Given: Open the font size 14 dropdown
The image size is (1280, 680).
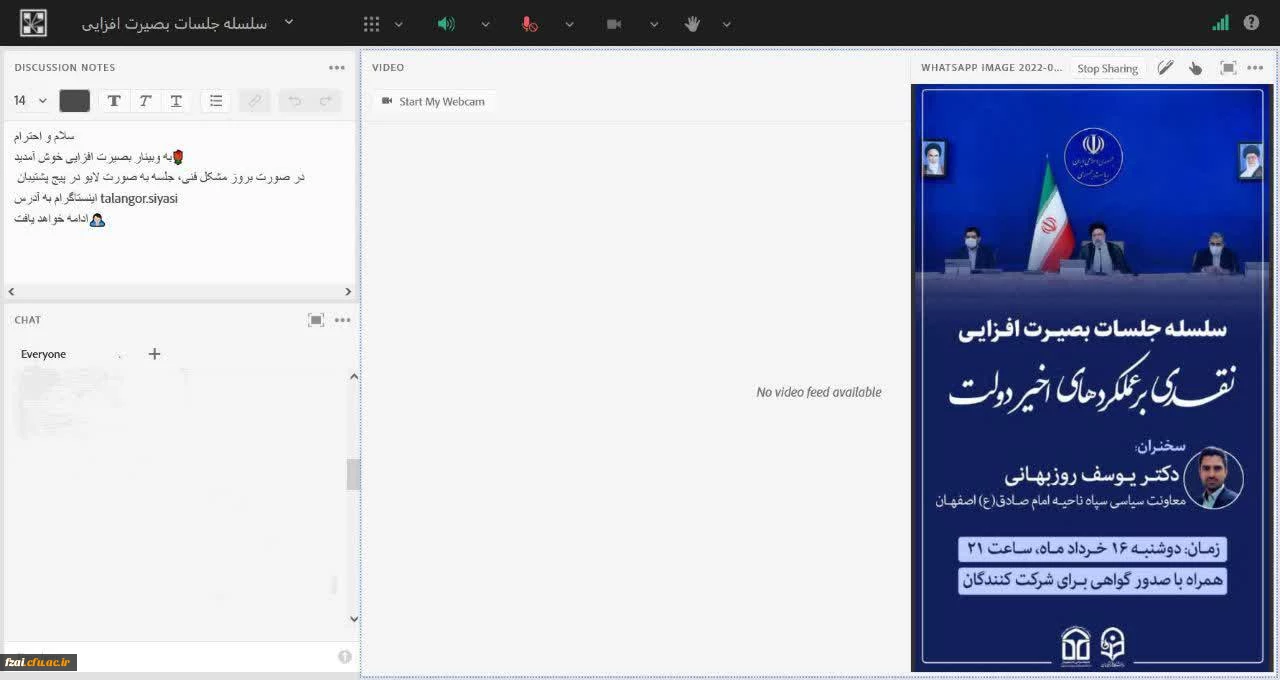Looking at the screenshot, I should click(x=31, y=101).
